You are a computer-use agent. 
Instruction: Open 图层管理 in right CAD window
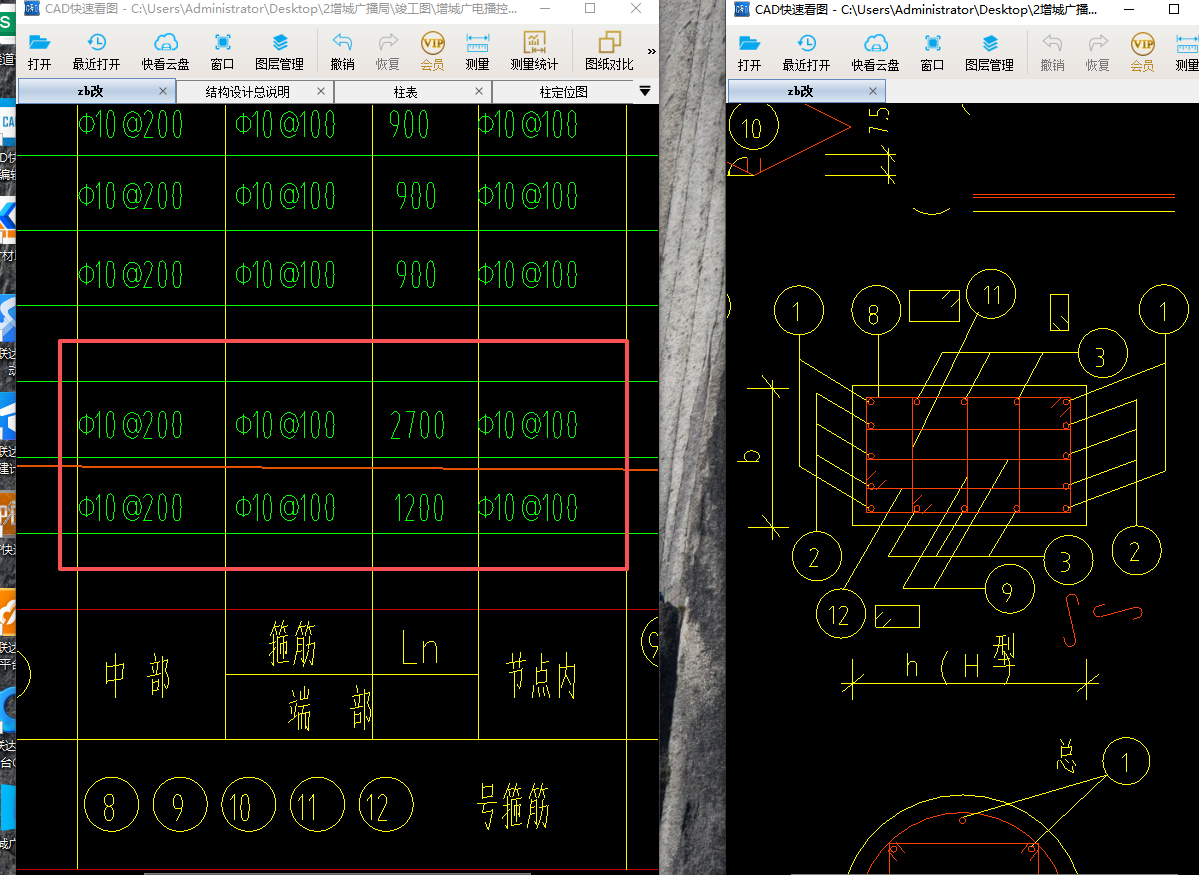(x=989, y=51)
